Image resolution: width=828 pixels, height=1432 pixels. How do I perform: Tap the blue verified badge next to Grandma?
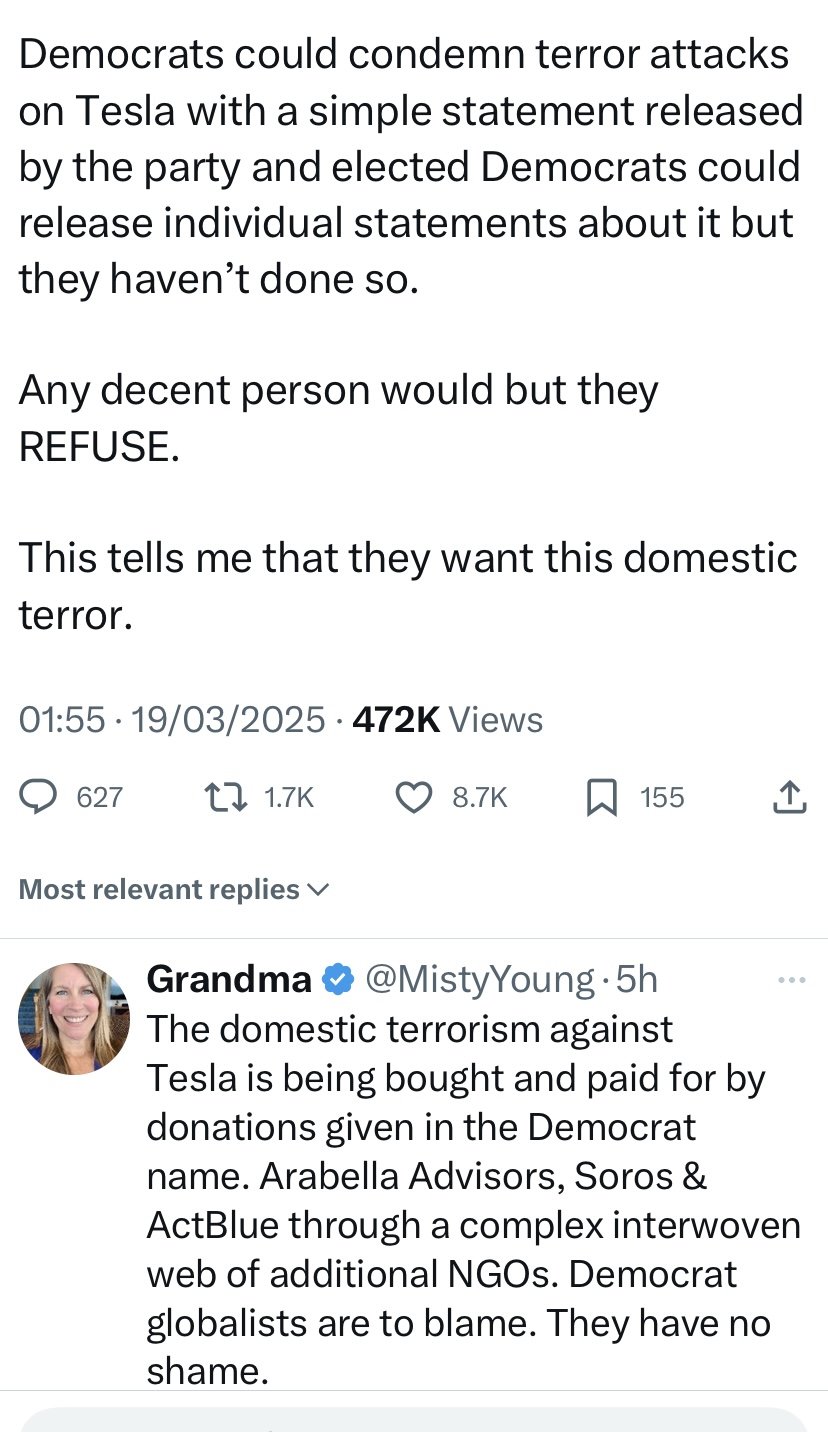[339, 980]
